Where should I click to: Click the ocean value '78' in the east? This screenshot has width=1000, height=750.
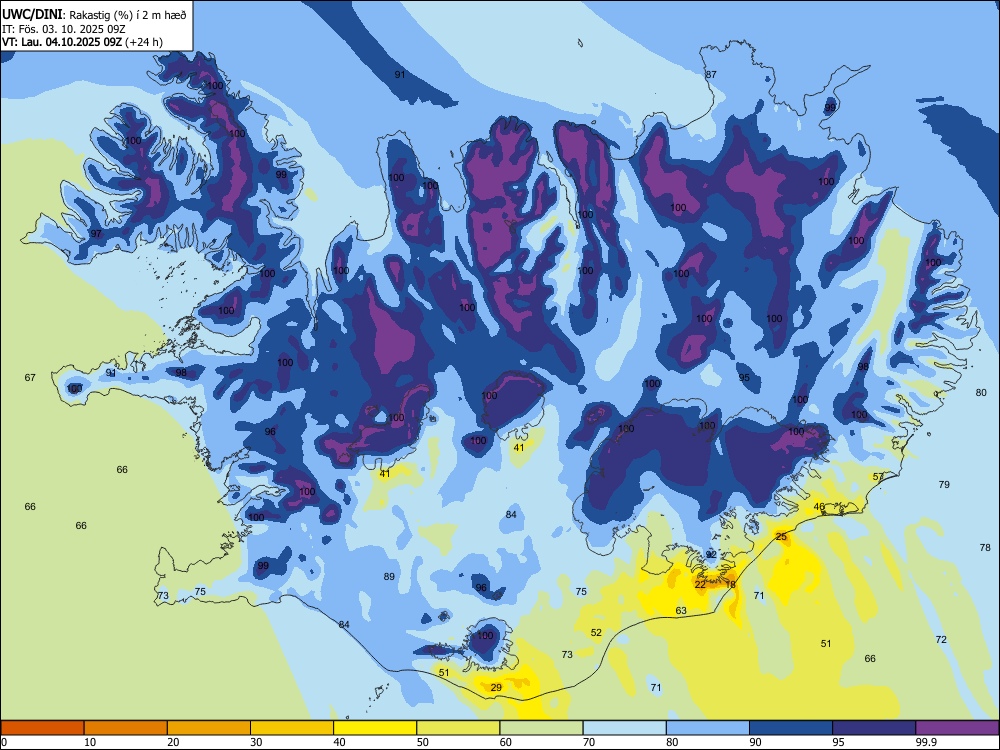pyautogui.click(x=985, y=548)
